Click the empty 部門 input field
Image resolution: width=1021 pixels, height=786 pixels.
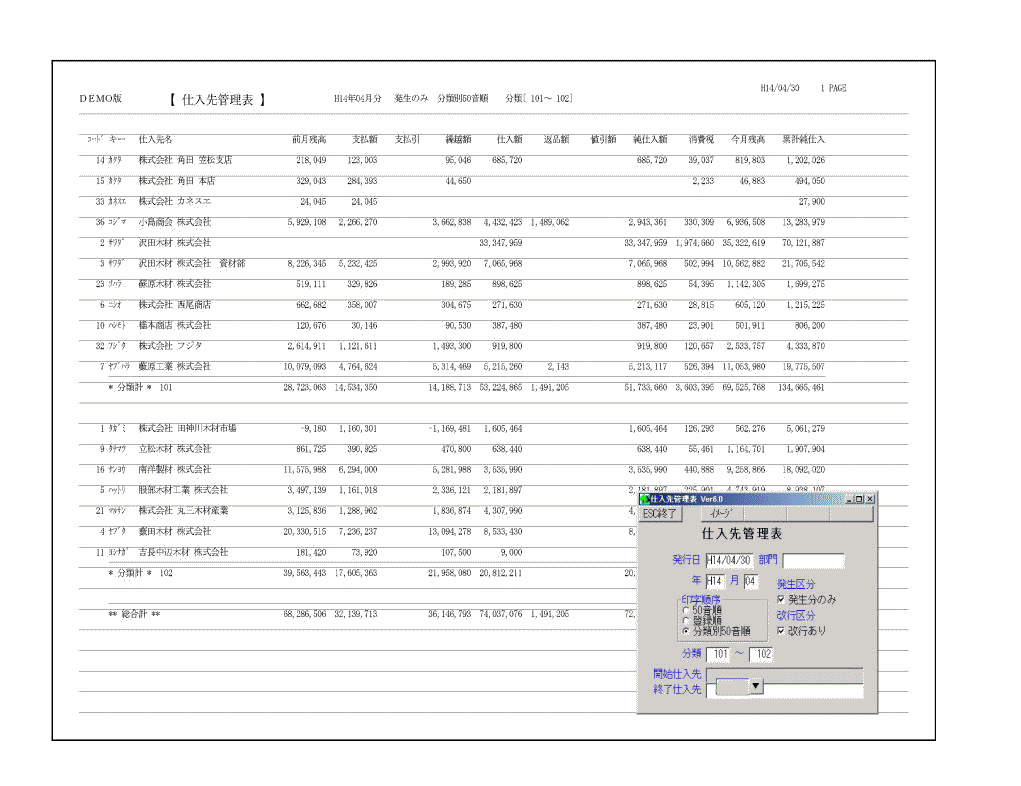click(813, 560)
